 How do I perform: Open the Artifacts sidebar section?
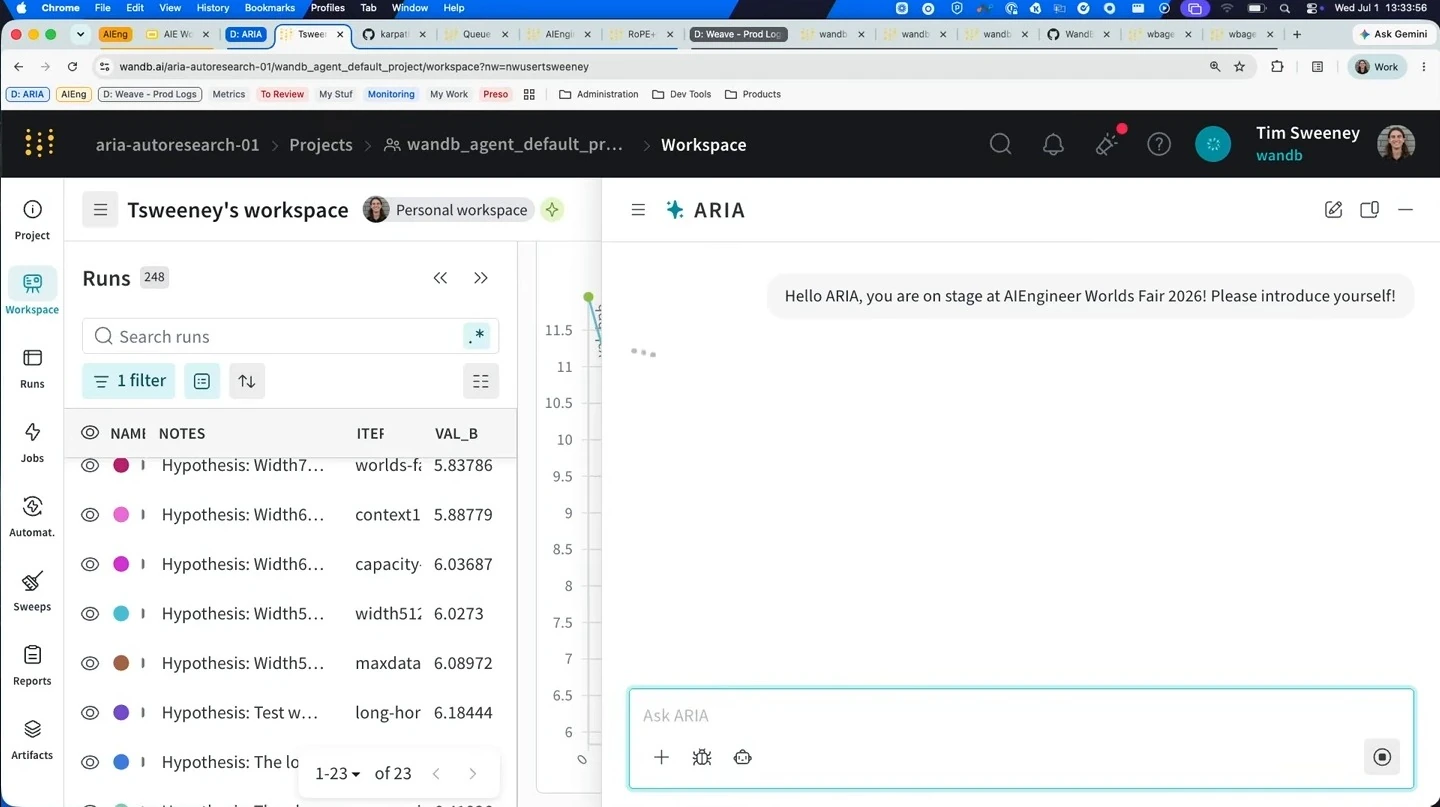click(x=32, y=739)
